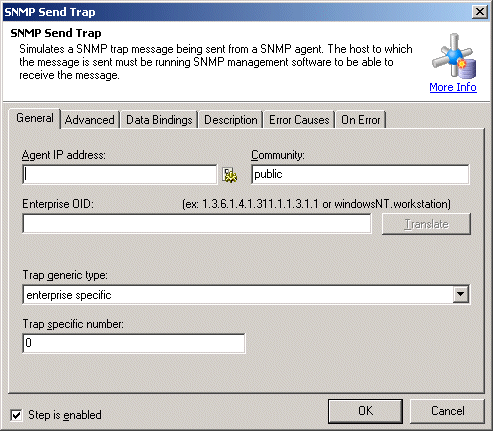Select the enterprise specific combo box
This screenshot has height=431, width=493.
[246, 294]
